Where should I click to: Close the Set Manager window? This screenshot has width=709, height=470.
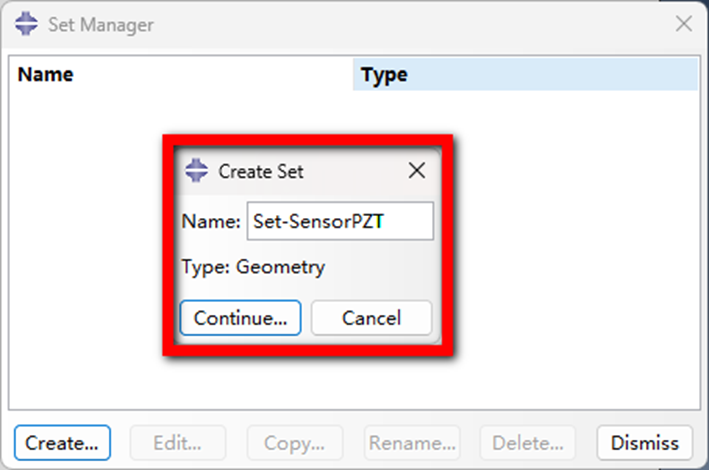point(684,24)
